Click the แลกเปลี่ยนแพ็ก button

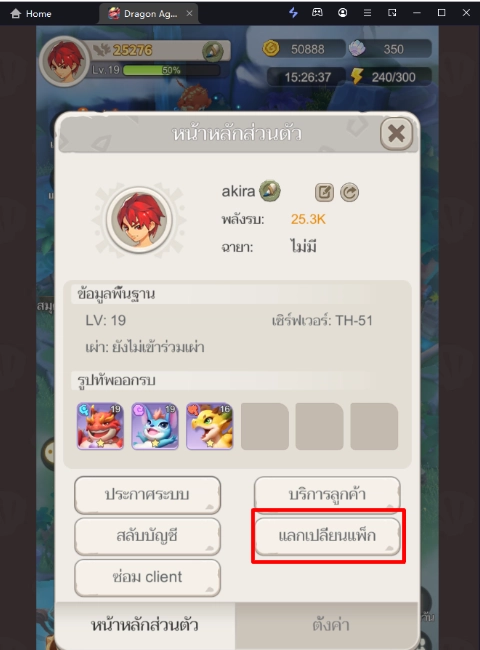click(x=327, y=536)
